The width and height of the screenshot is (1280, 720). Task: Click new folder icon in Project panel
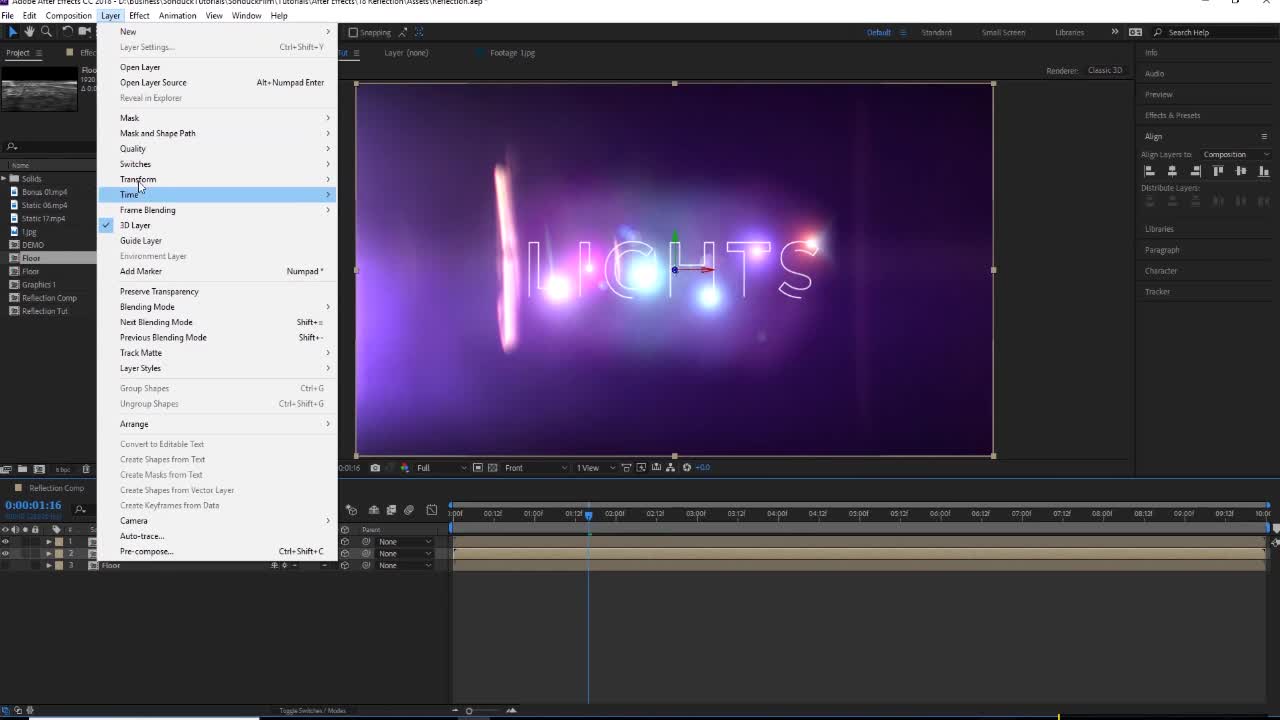coord(23,469)
